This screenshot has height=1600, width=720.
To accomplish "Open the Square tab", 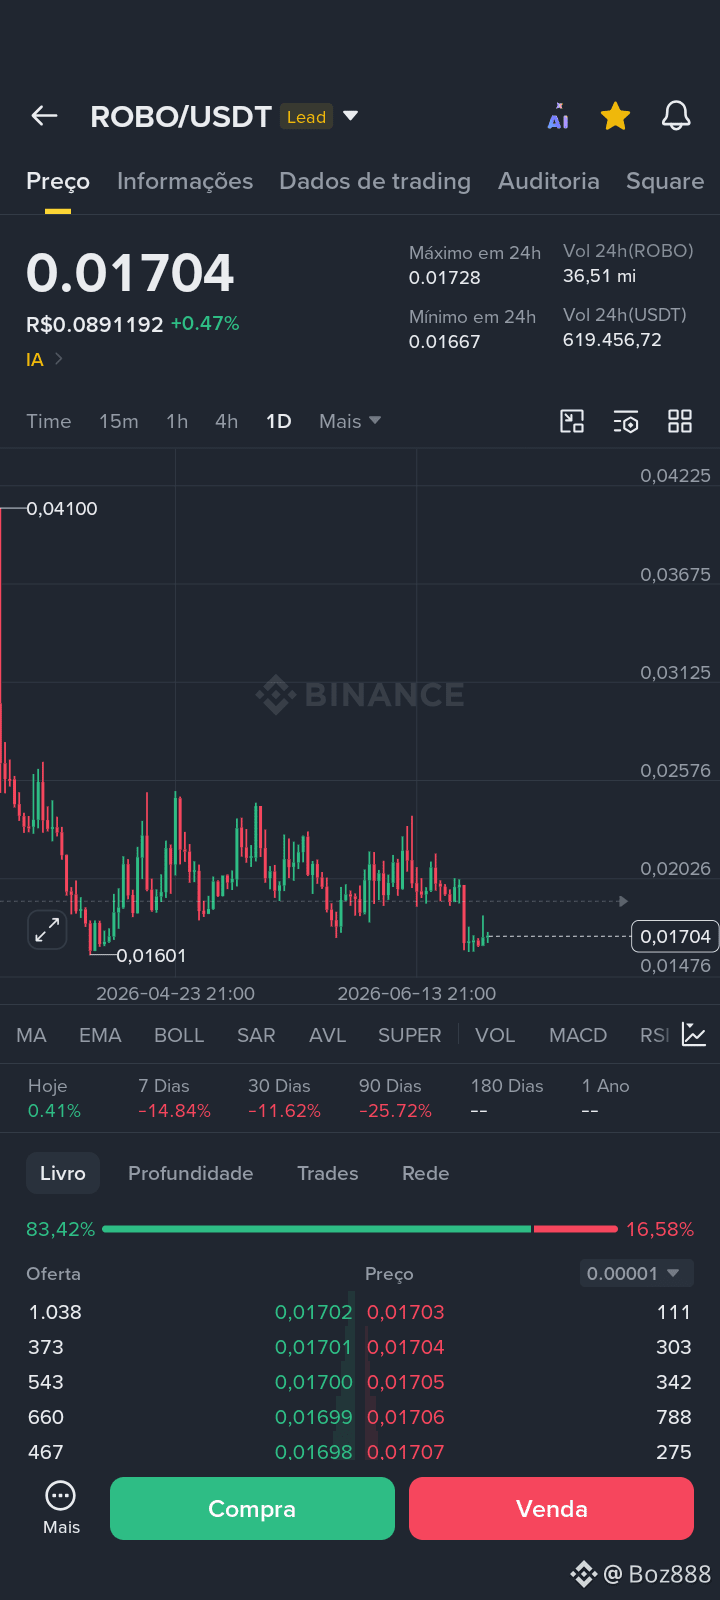I will pyautogui.click(x=665, y=181).
